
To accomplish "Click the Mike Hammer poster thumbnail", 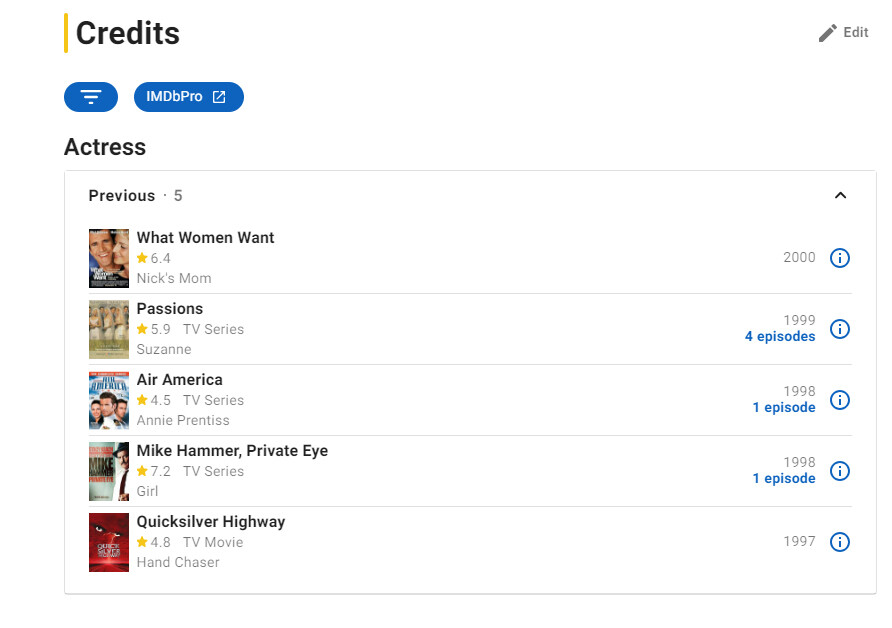I will 109,472.
